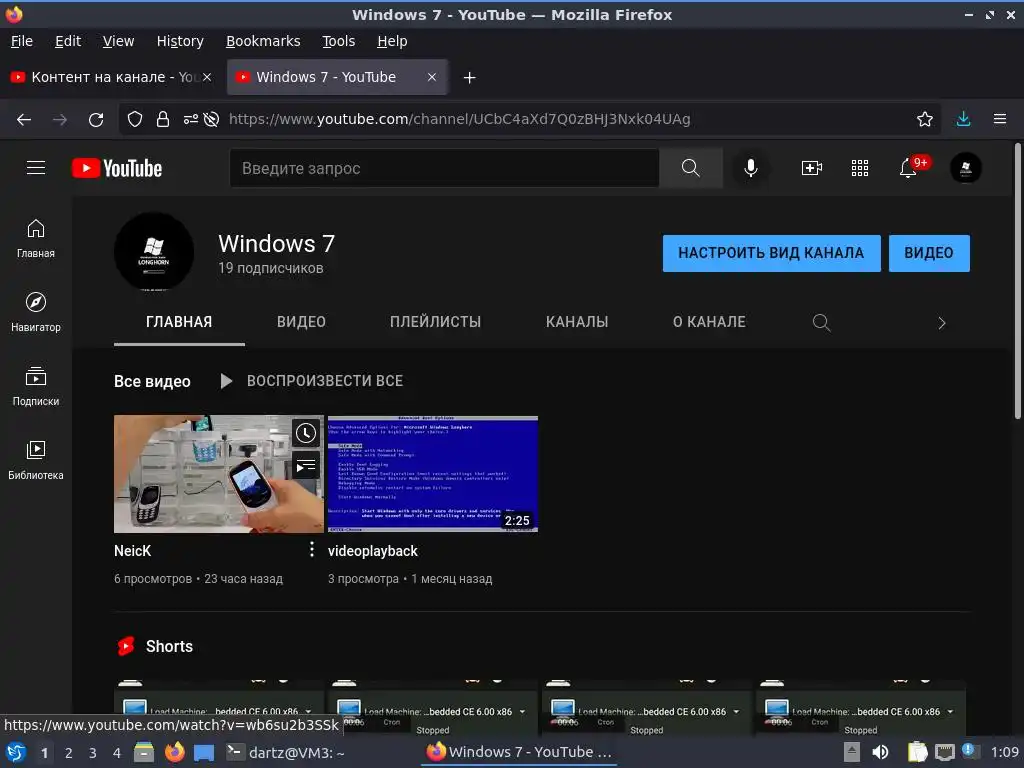The height and width of the screenshot is (768, 1024).
Task: Open the Firefox application hamburger menu
Action: pos(1000,119)
